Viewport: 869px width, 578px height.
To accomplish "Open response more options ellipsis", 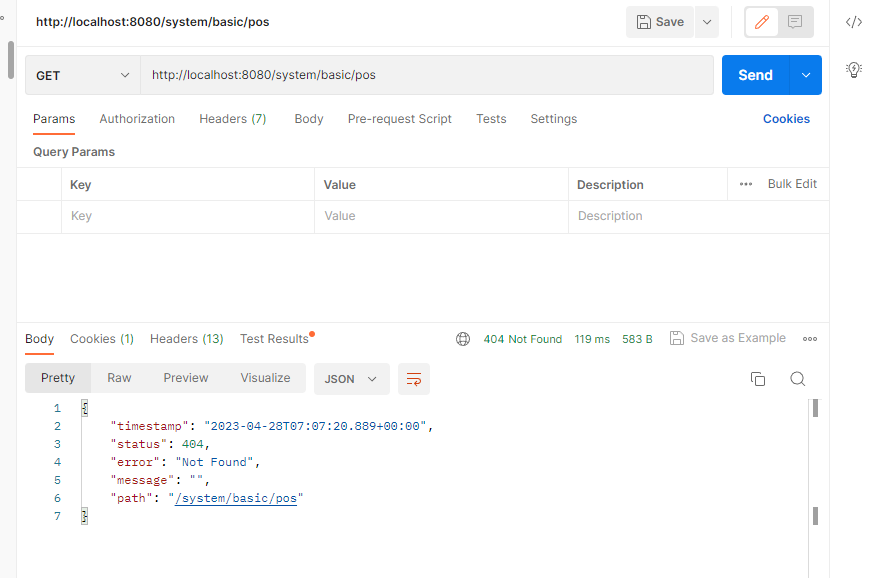I will tap(810, 339).
